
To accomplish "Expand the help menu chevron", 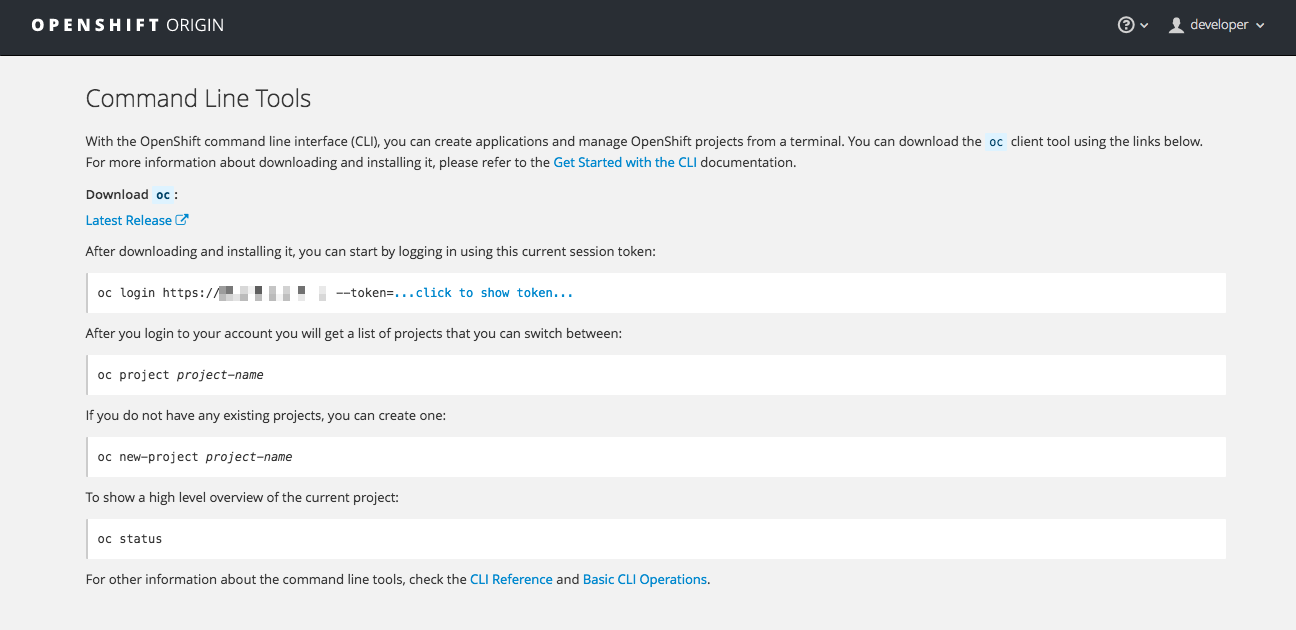I will pyautogui.click(x=1144, y=26).
